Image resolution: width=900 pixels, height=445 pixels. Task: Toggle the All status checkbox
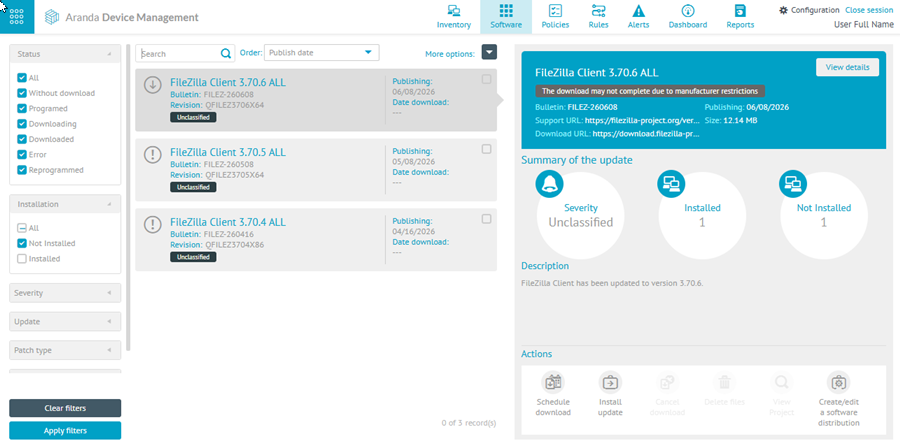click(22, 78)
